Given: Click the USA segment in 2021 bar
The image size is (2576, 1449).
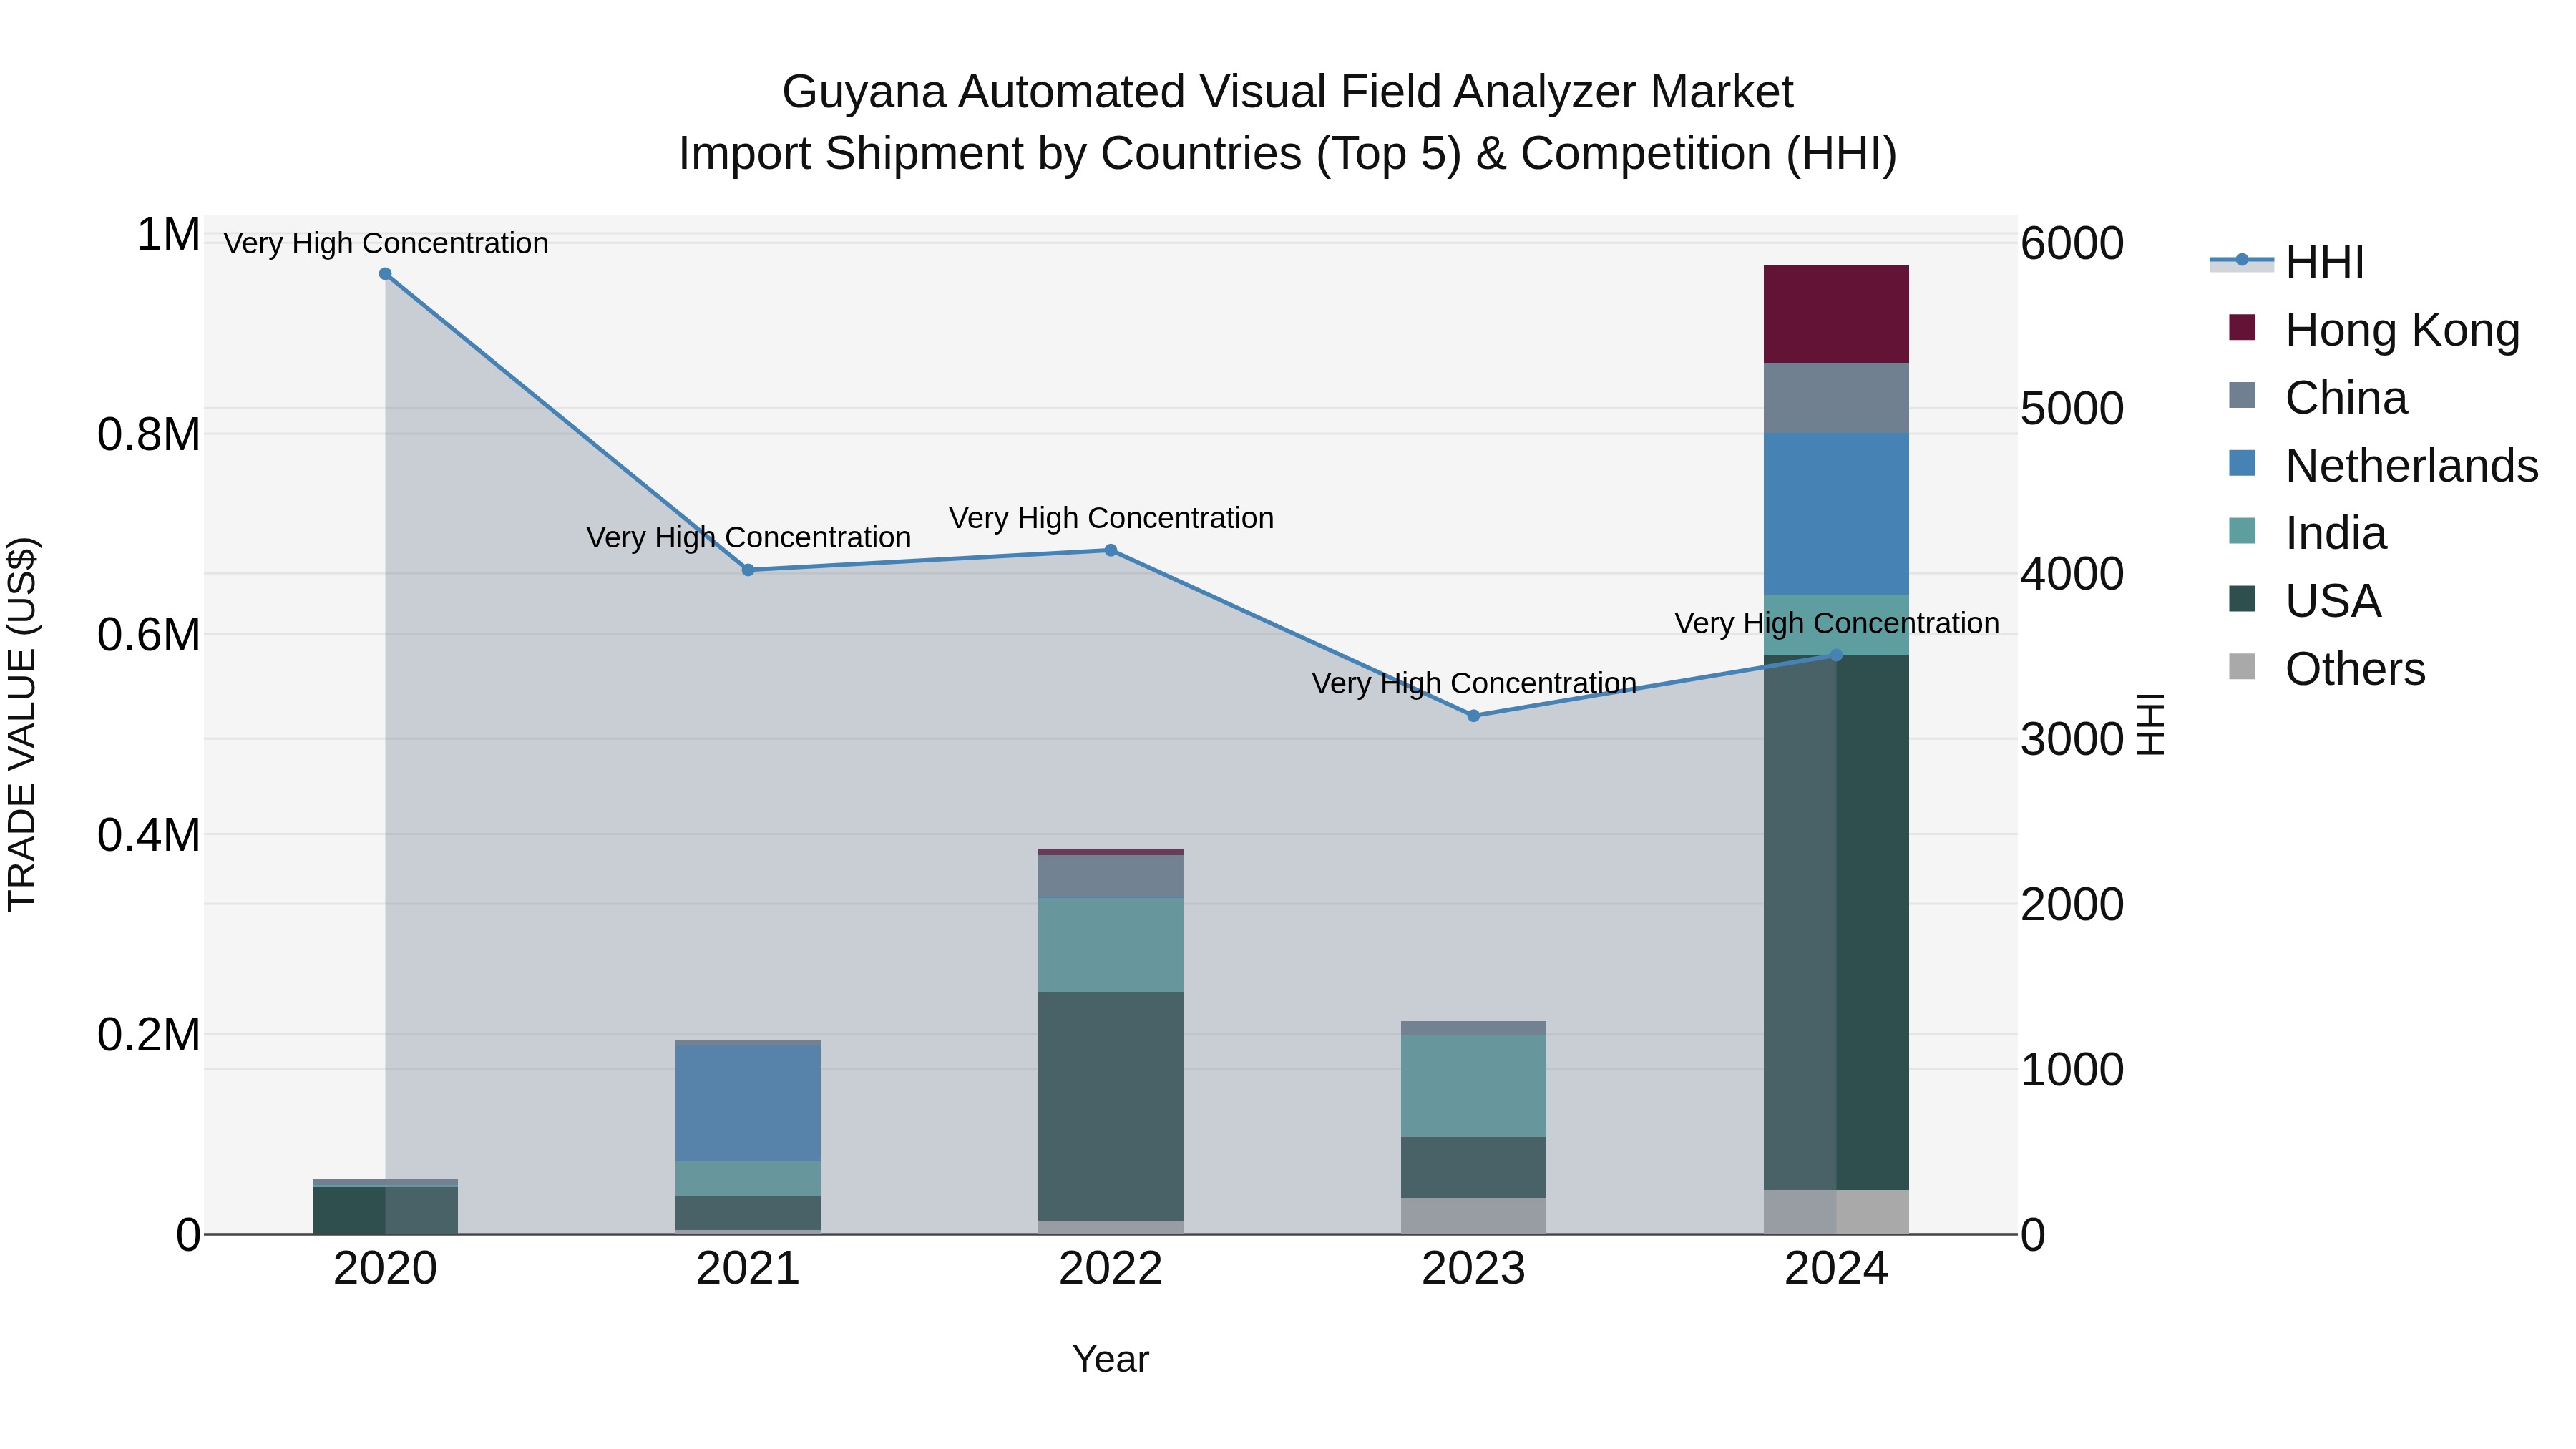Looking at the screenshot, I should [x=748, y=1213].
